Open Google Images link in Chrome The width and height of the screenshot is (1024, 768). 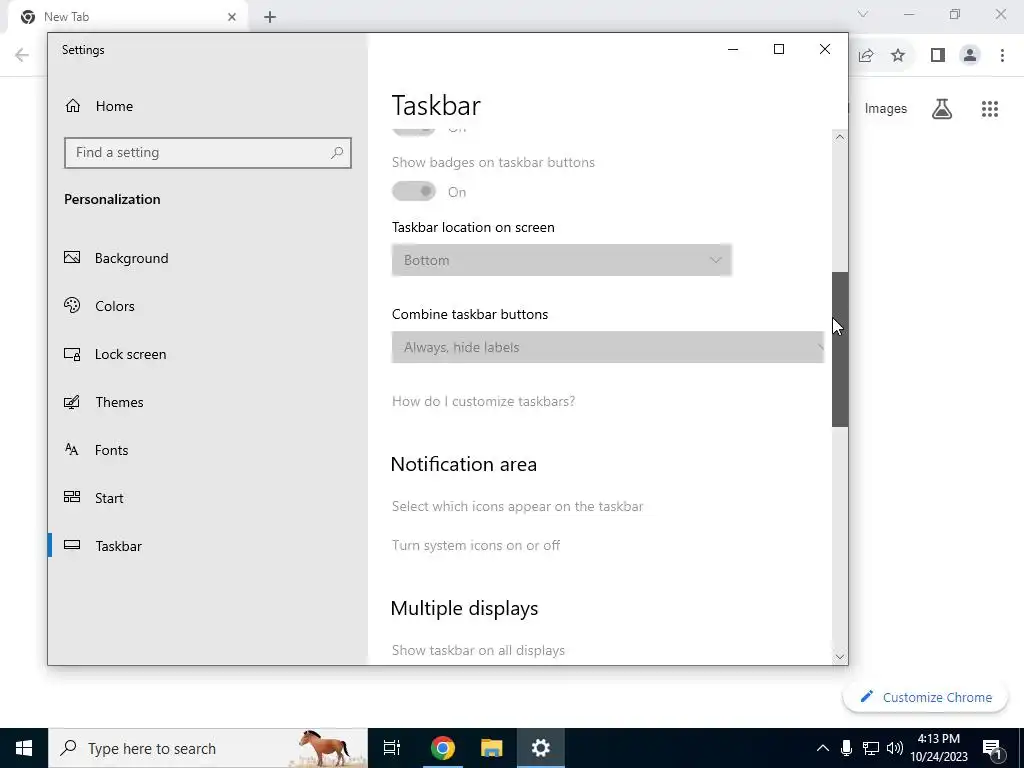(886, 108)
